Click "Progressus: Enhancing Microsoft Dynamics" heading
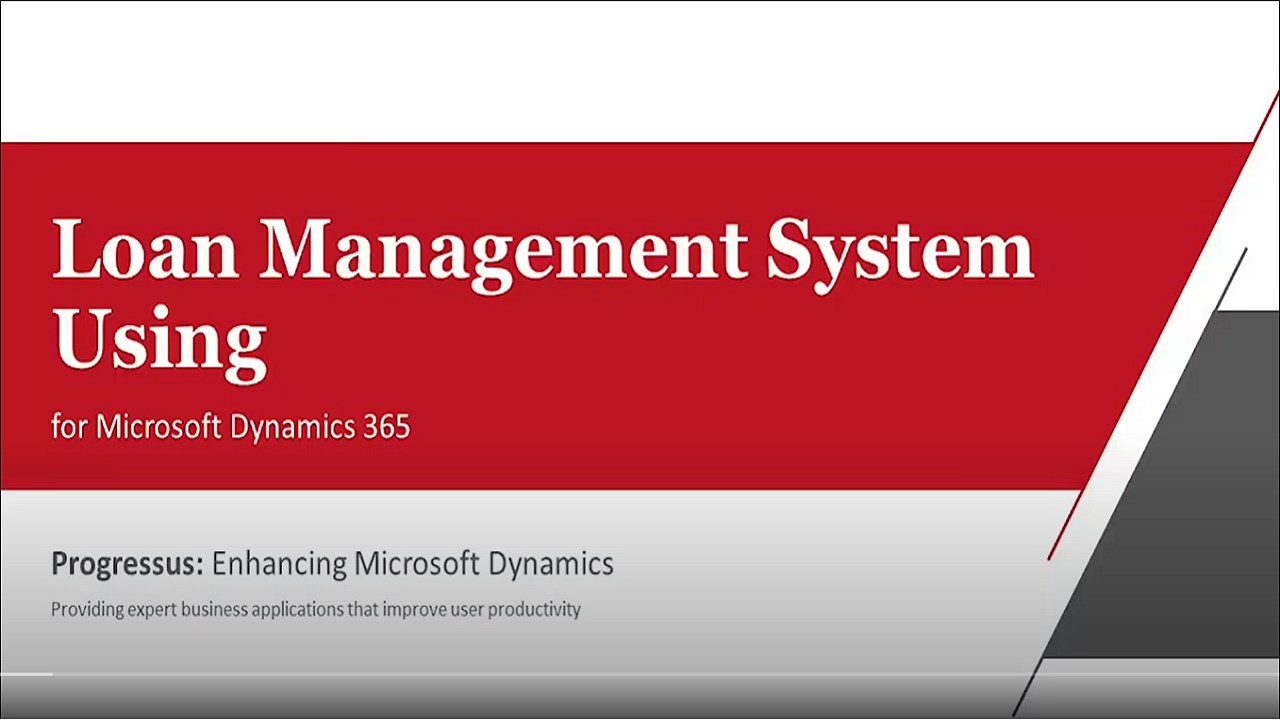Viewport: 1280px width, 720px height. click(333, 564)
